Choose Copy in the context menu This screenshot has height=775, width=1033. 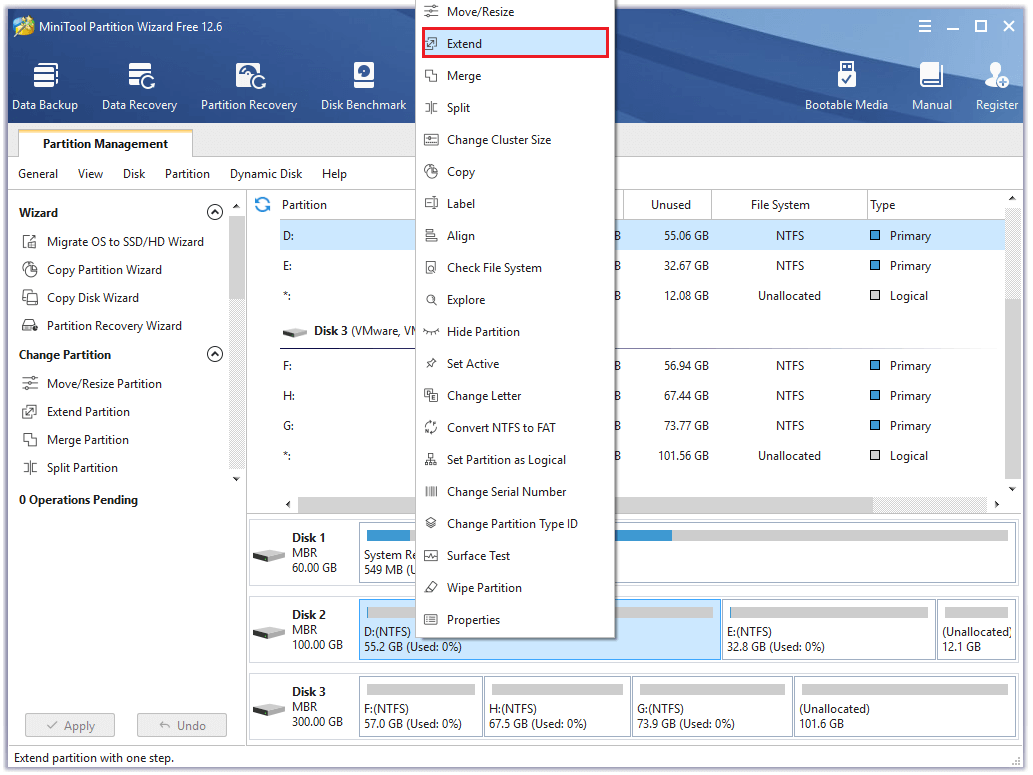pyautogui.click(x=515, y=172)
